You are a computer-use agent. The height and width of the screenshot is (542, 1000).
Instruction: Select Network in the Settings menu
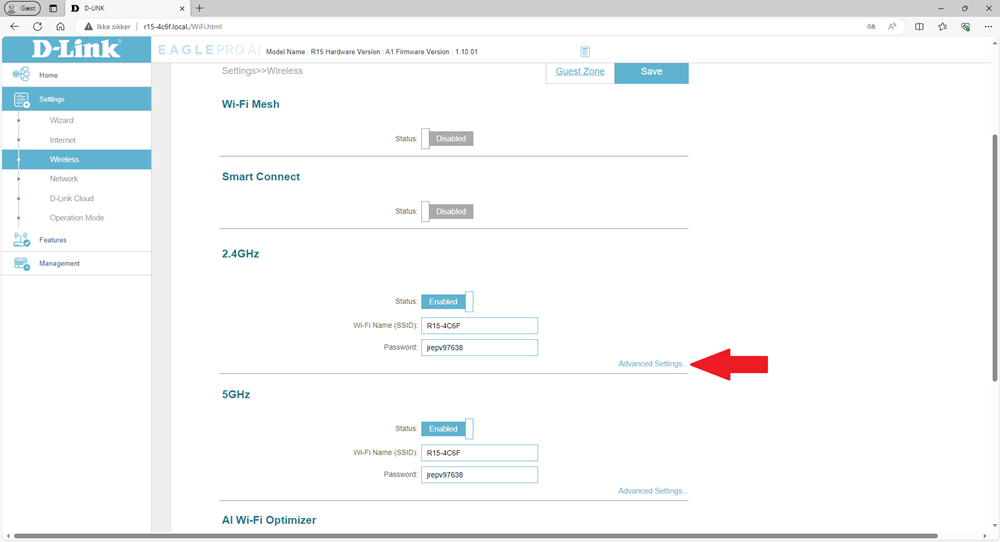[x=64, y=179]
